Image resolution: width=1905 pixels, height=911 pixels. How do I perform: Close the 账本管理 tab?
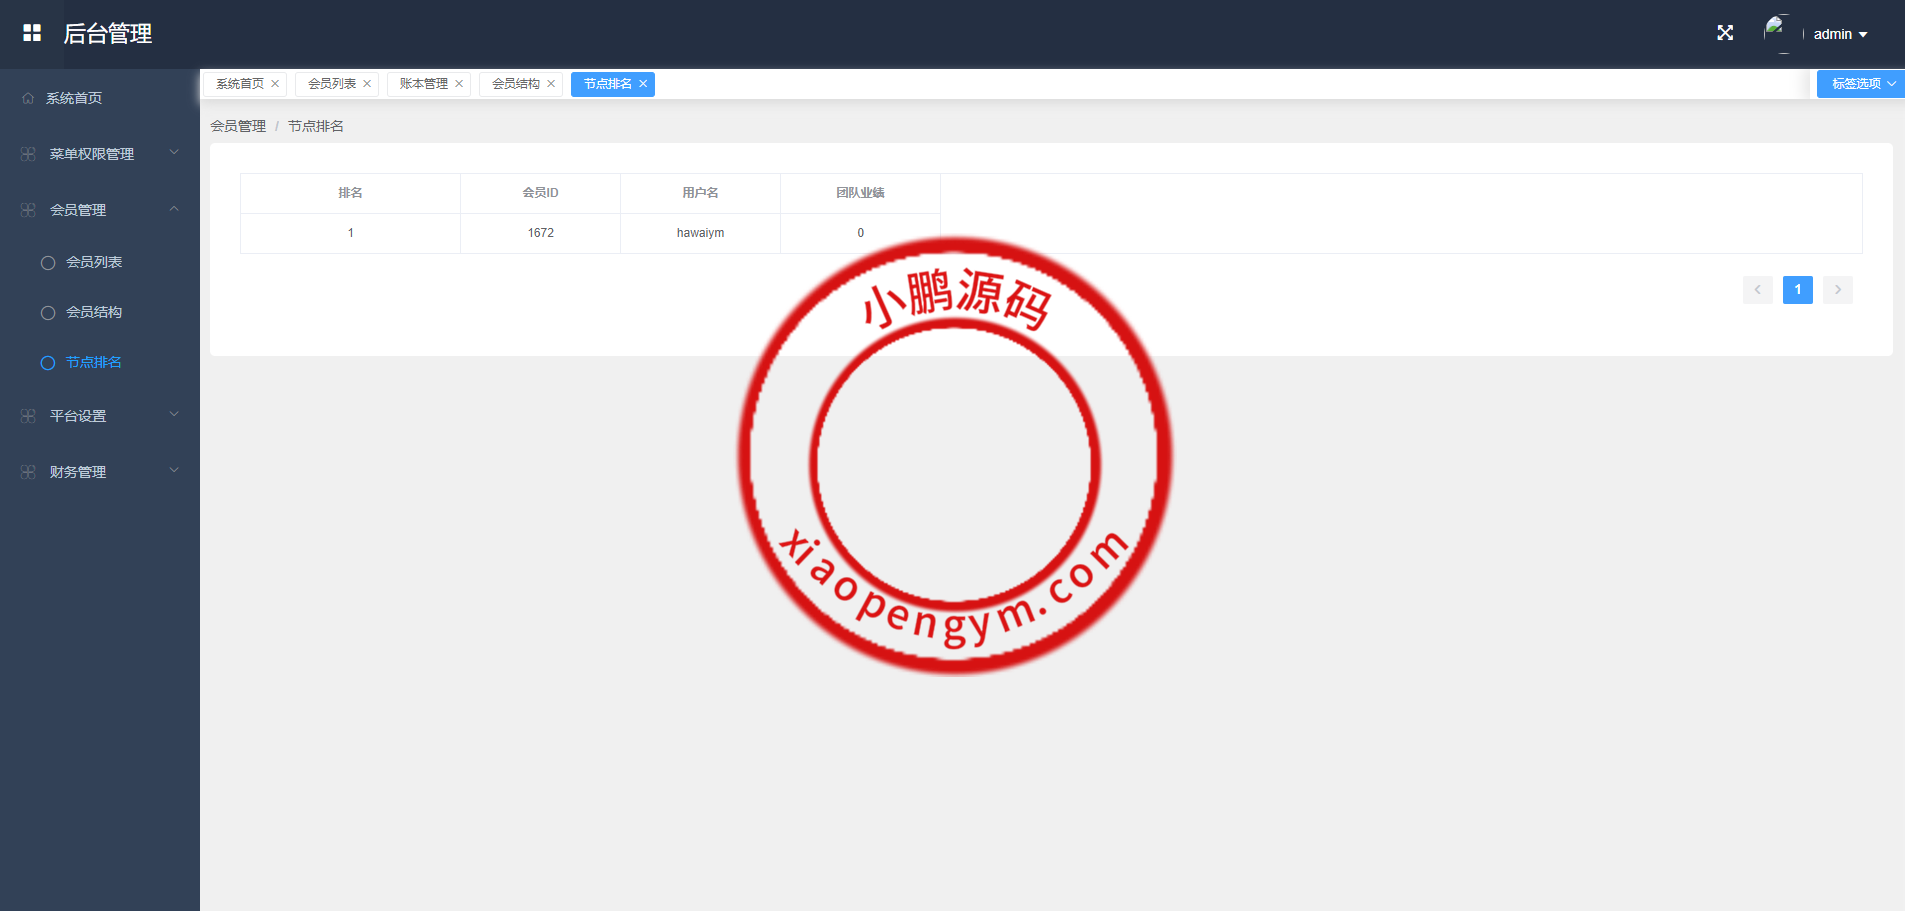[459, 84]
